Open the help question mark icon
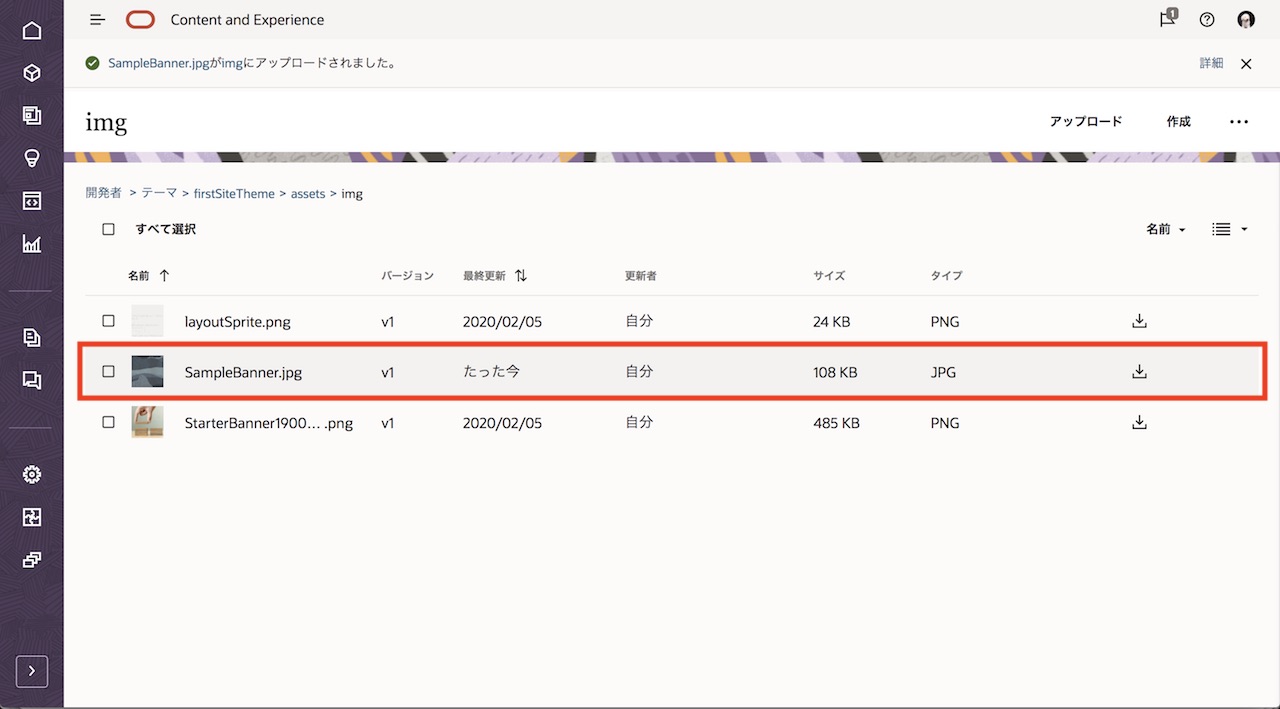The height and width of the screenshot is (709, 1280). 1207,20
